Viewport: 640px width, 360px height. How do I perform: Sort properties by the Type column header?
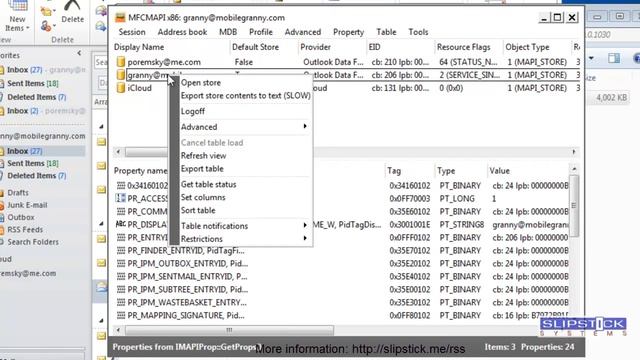tap(460, 171)
